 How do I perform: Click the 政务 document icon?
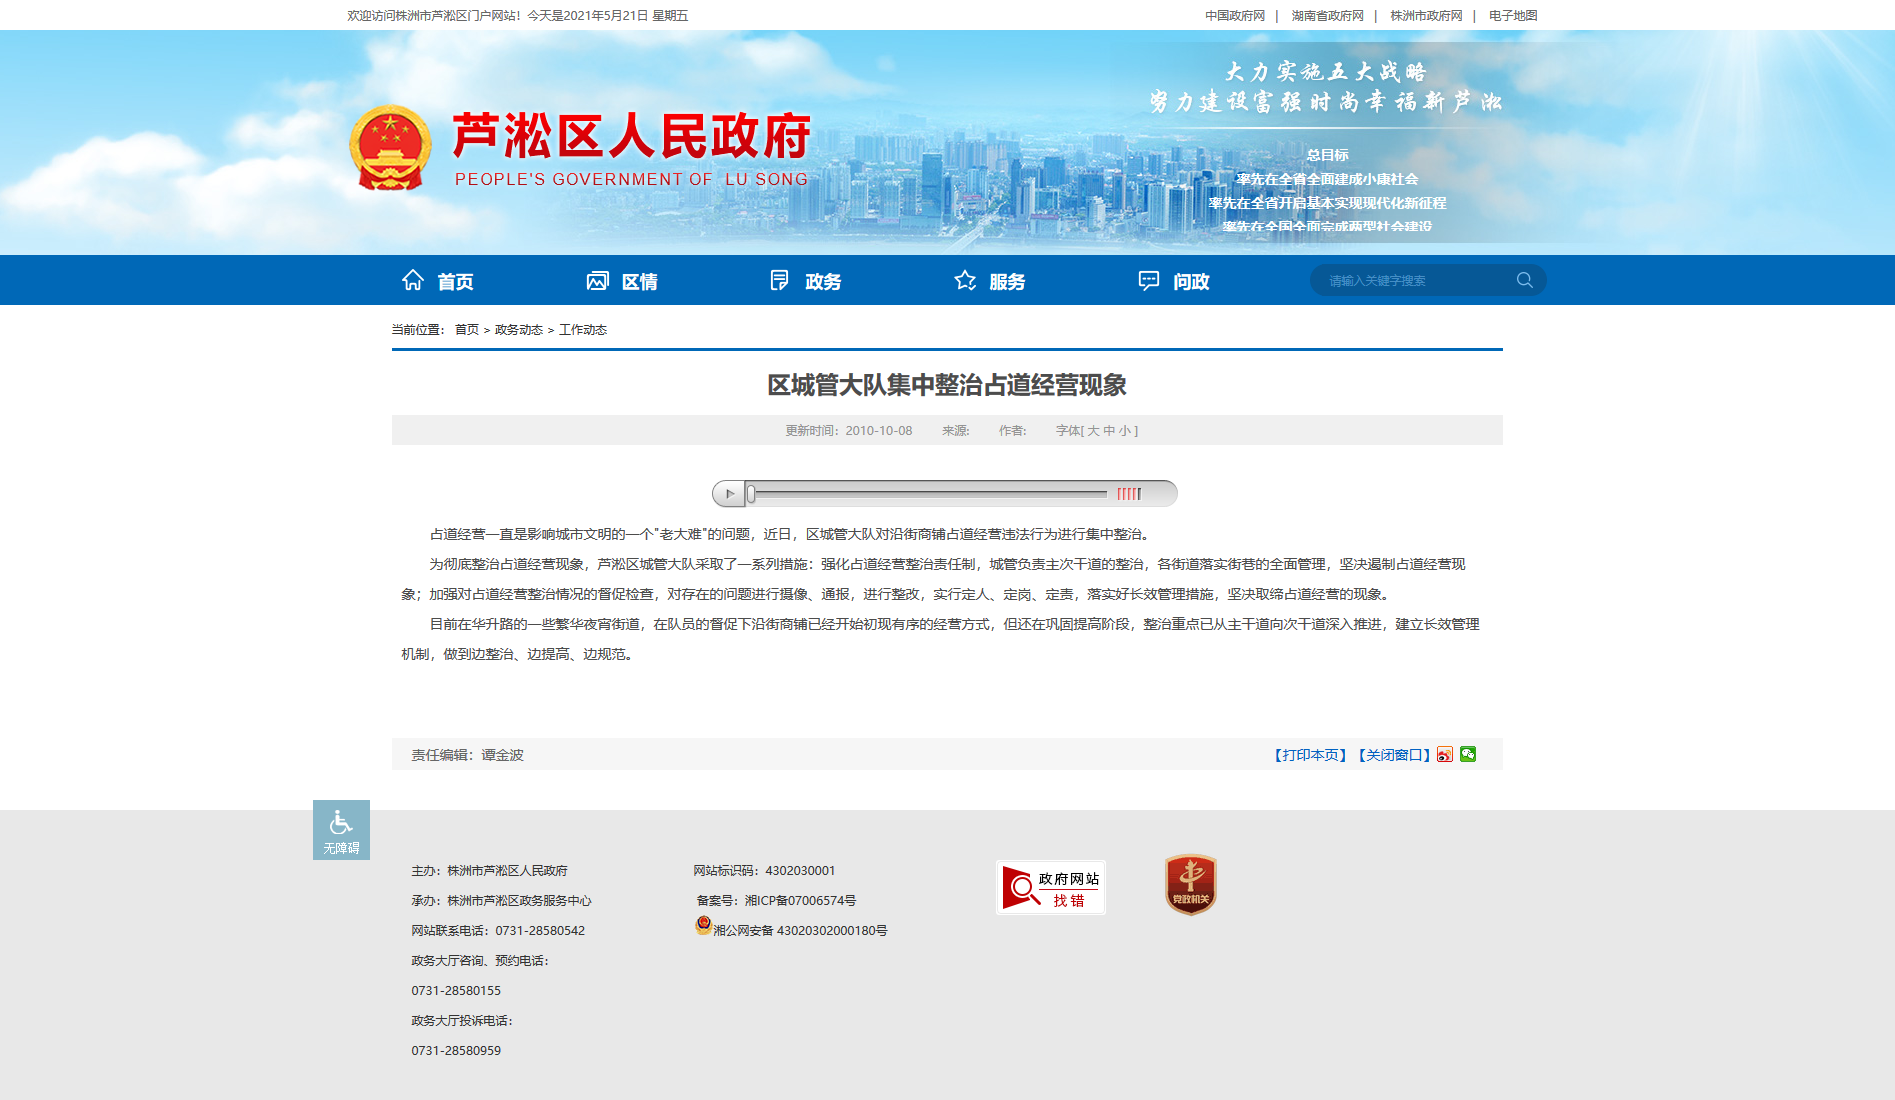coord(780,280)
